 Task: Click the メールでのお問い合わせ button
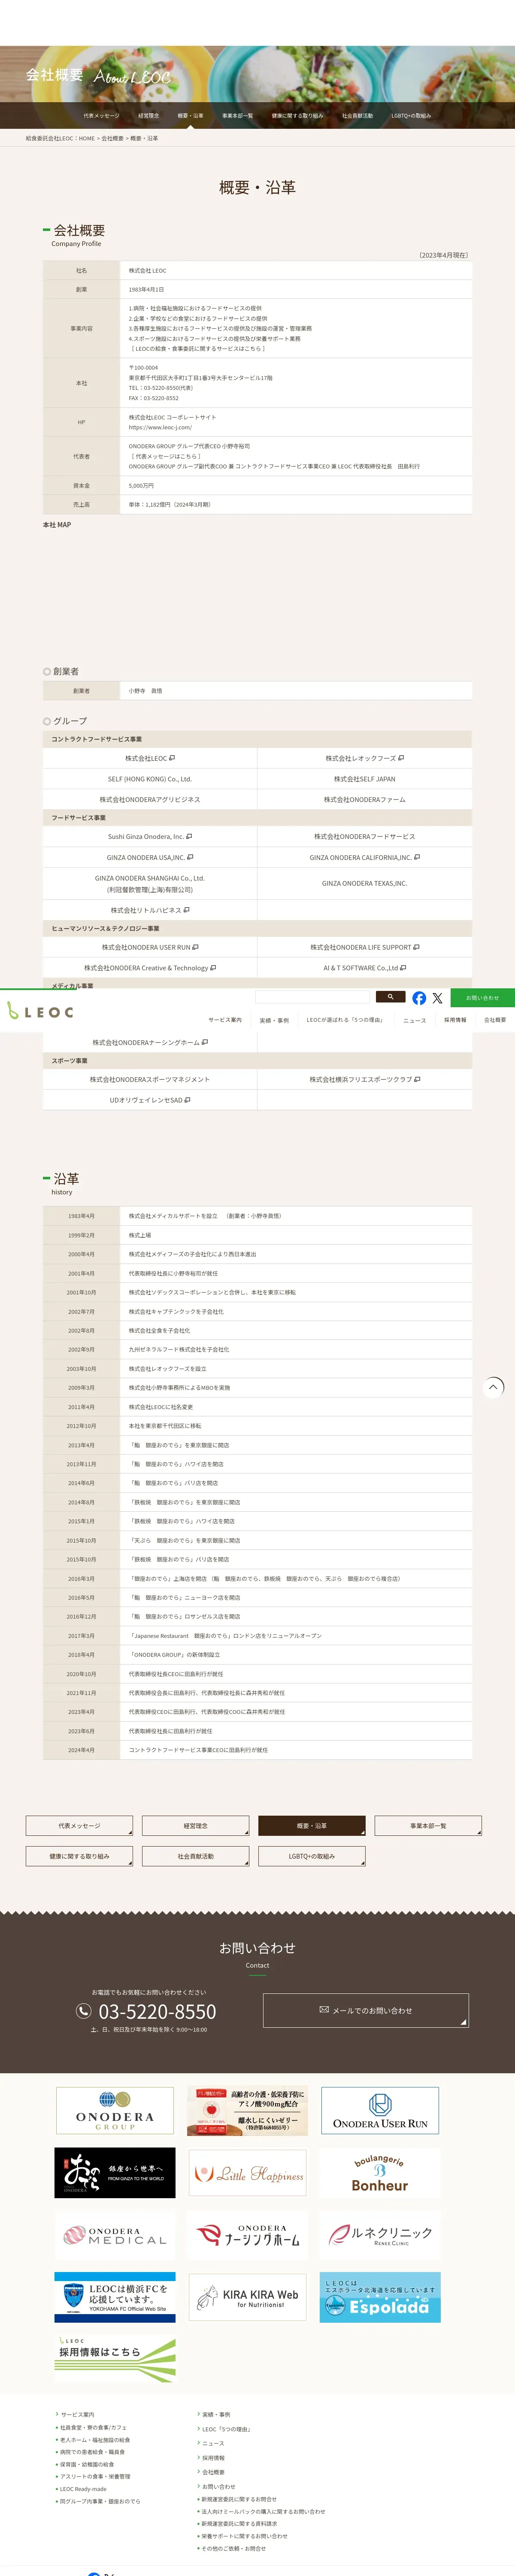366,2010
